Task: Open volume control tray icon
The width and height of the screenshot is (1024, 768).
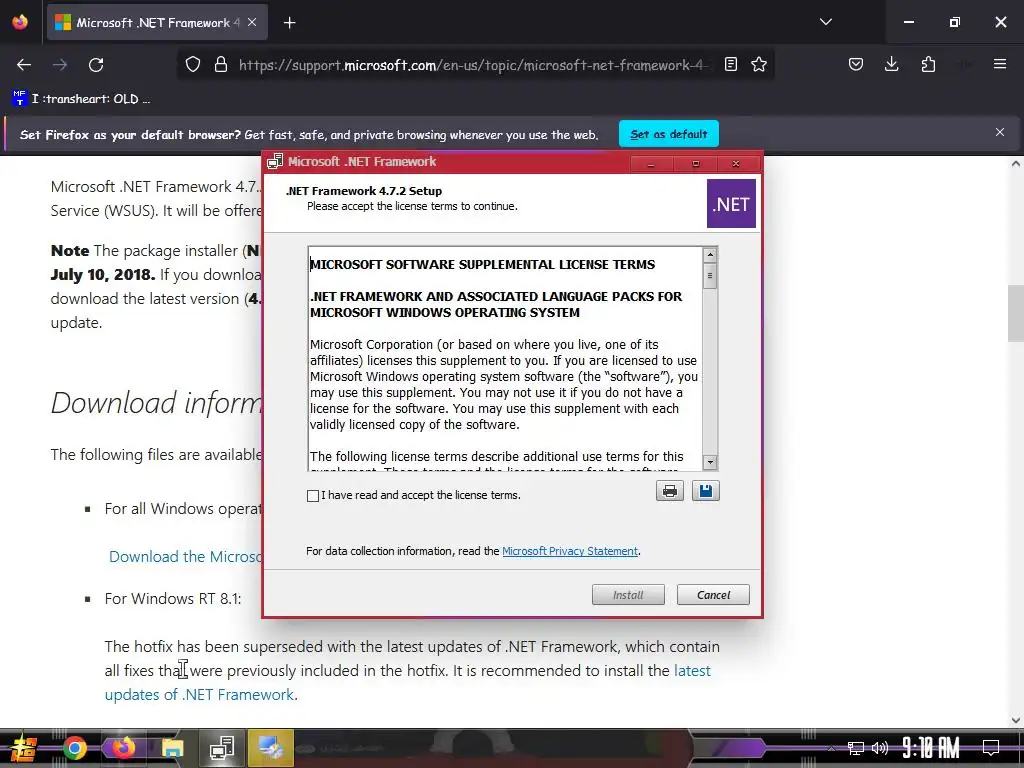Action: click(880, 748)
